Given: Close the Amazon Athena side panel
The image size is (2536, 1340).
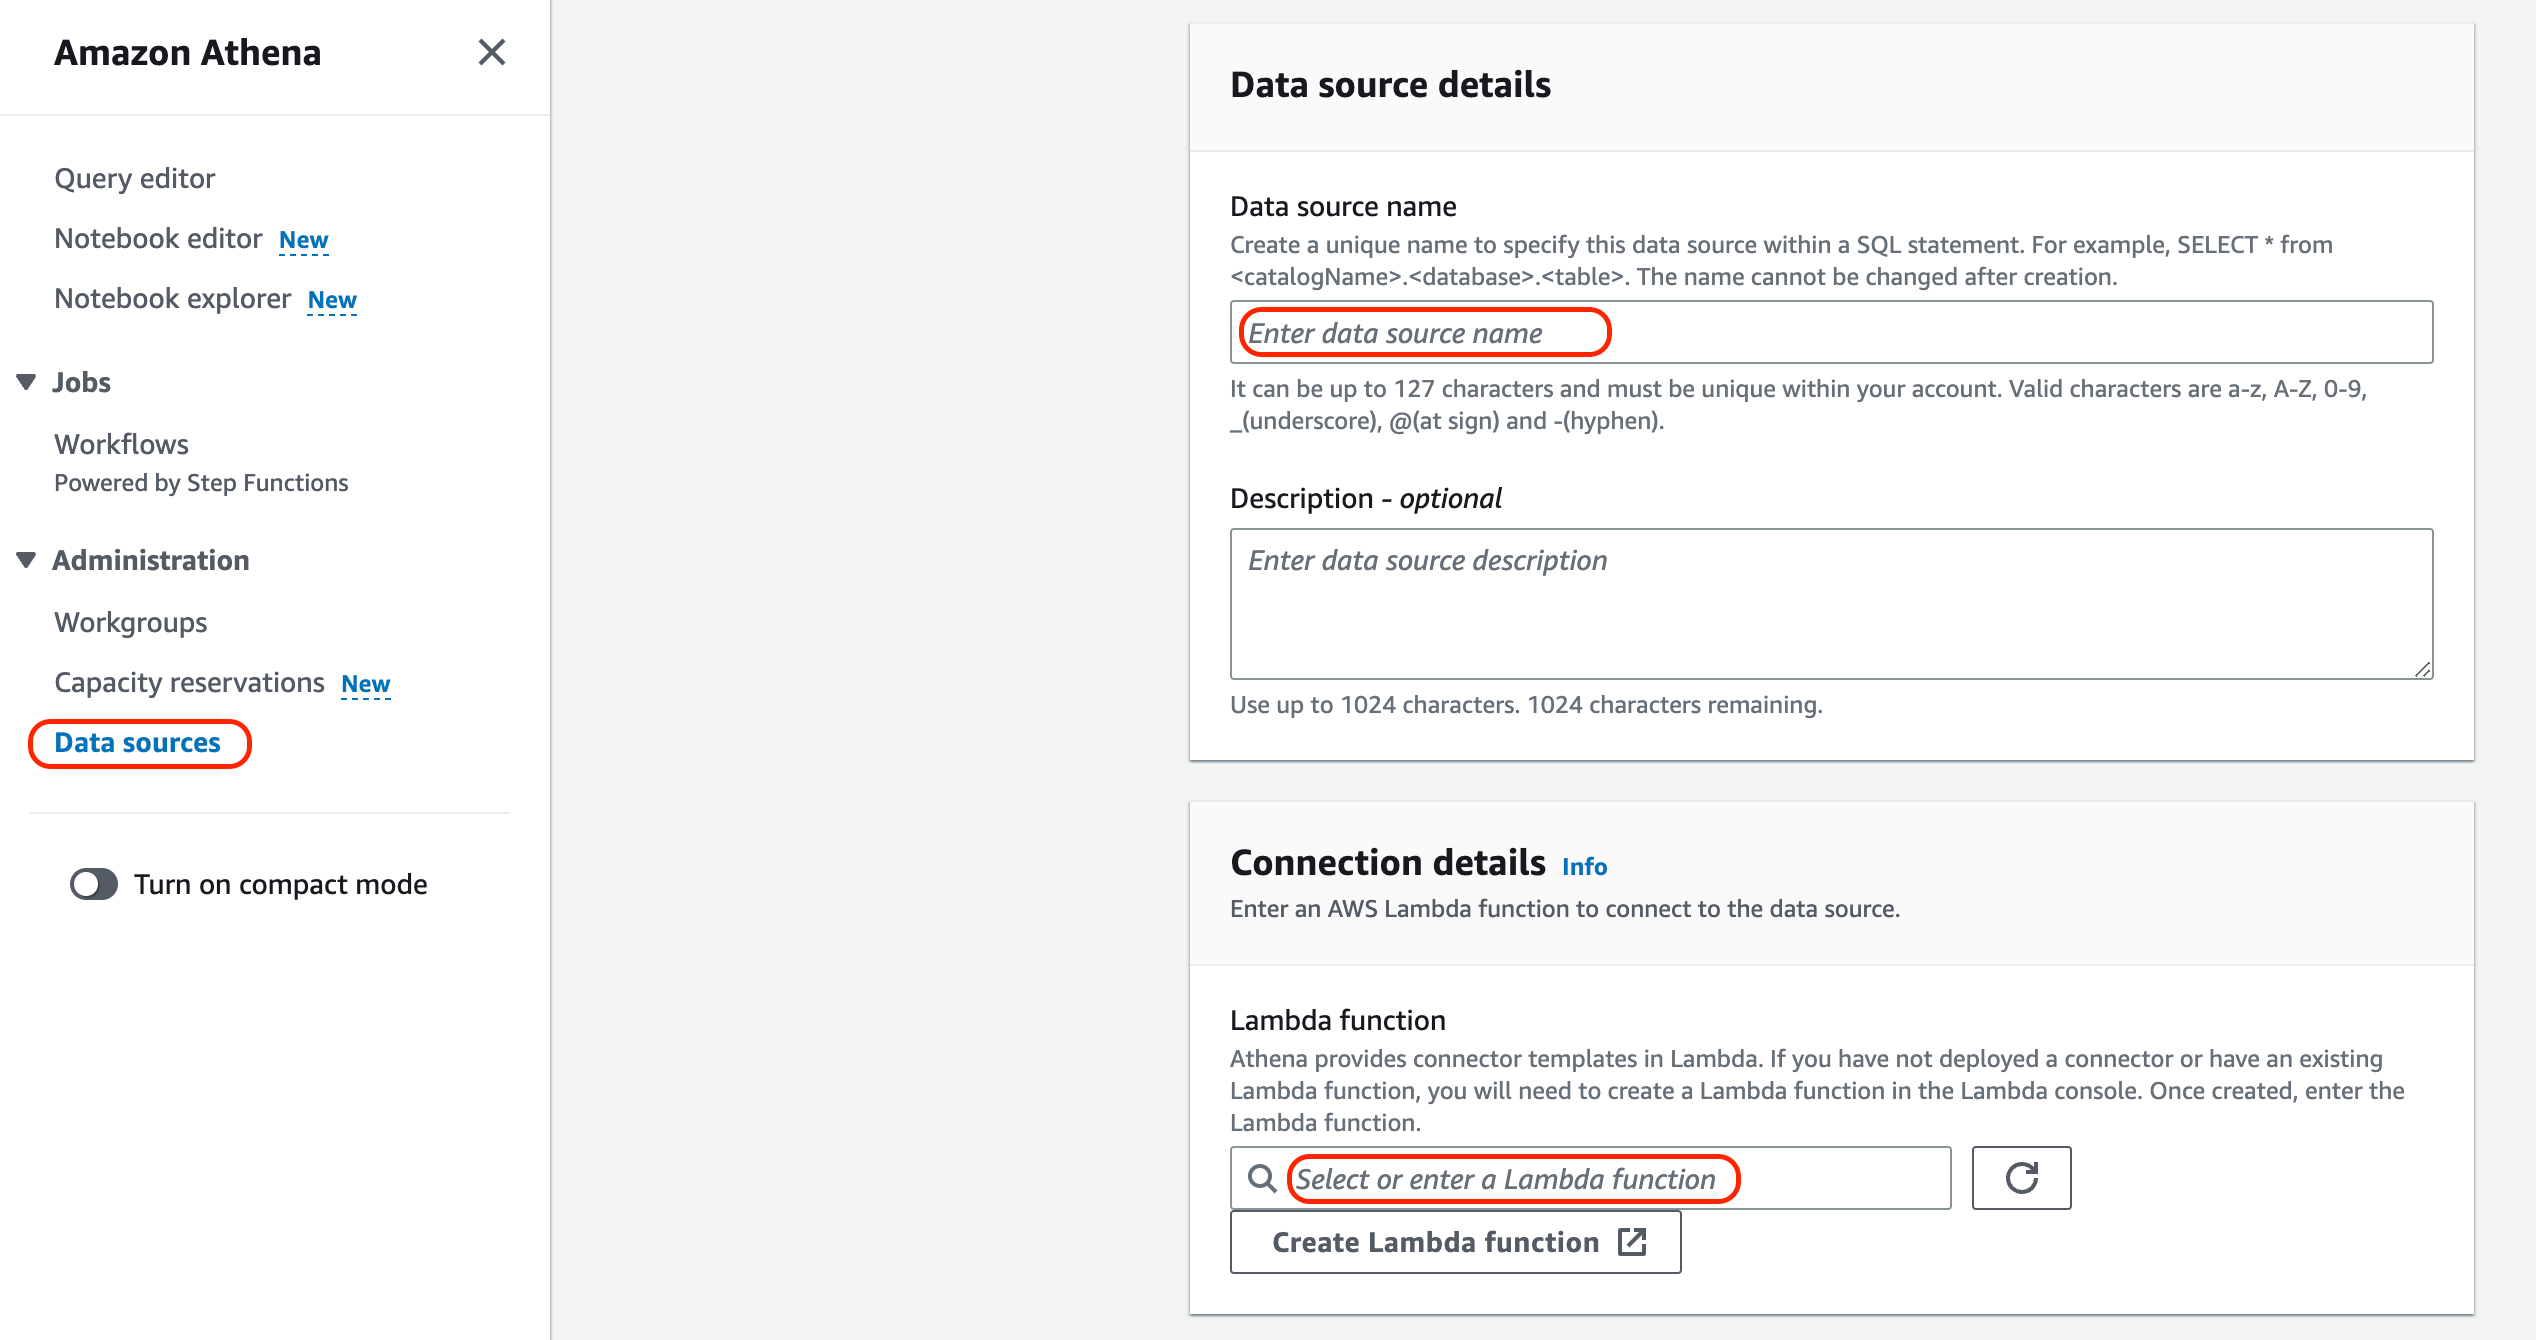Looking at the screenshot, I should 491,52.
